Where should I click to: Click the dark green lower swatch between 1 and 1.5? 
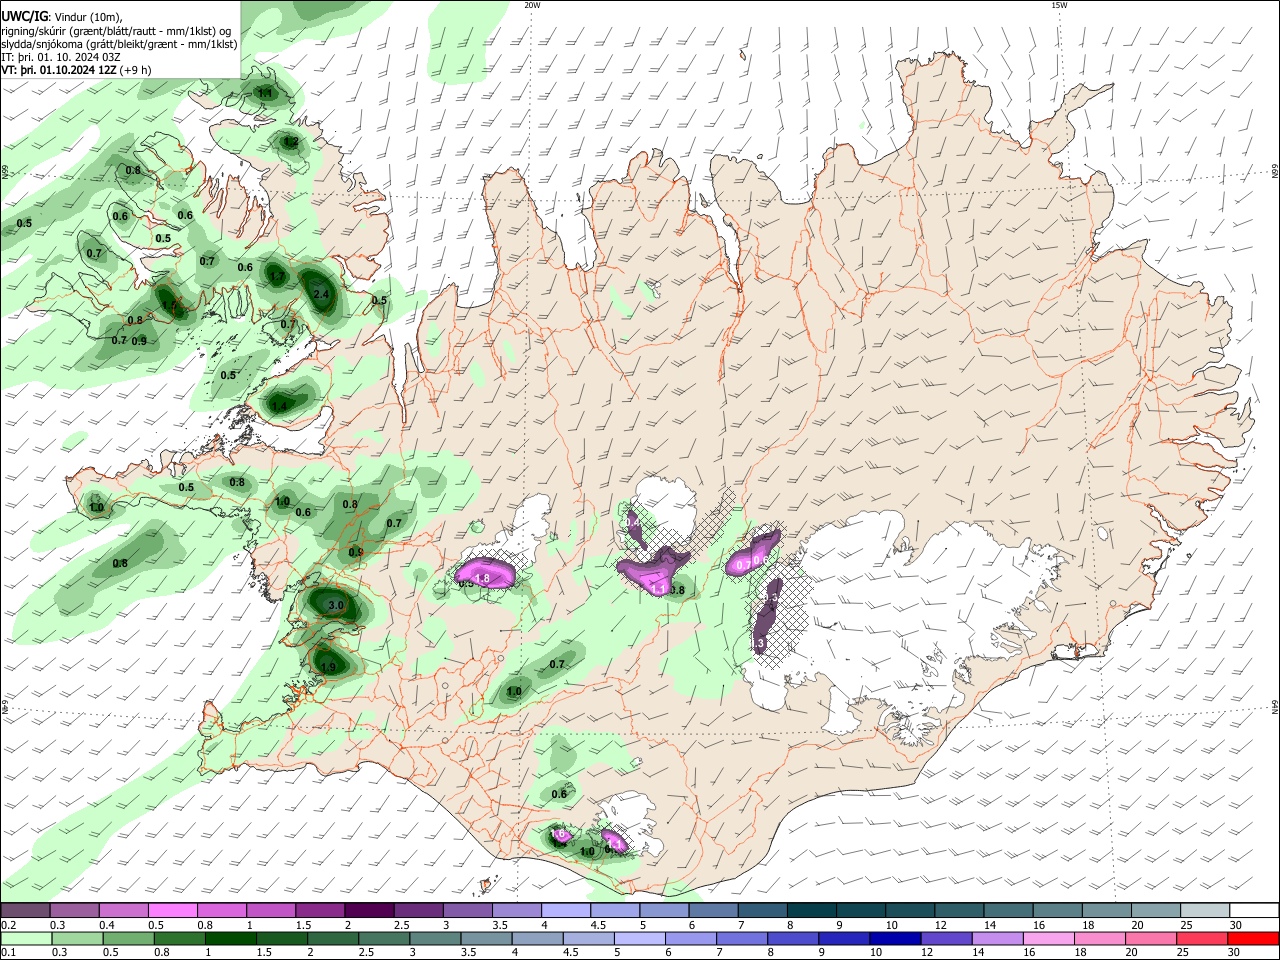231,938
